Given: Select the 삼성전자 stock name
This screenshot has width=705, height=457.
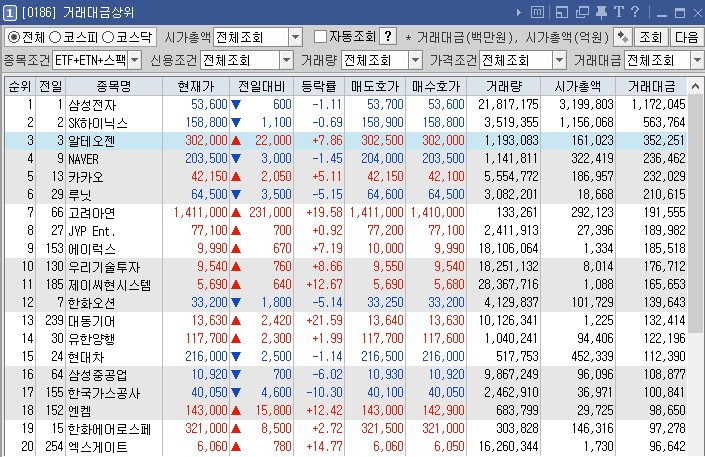Looking at the screenshot, I should click(x=92, y=105).
